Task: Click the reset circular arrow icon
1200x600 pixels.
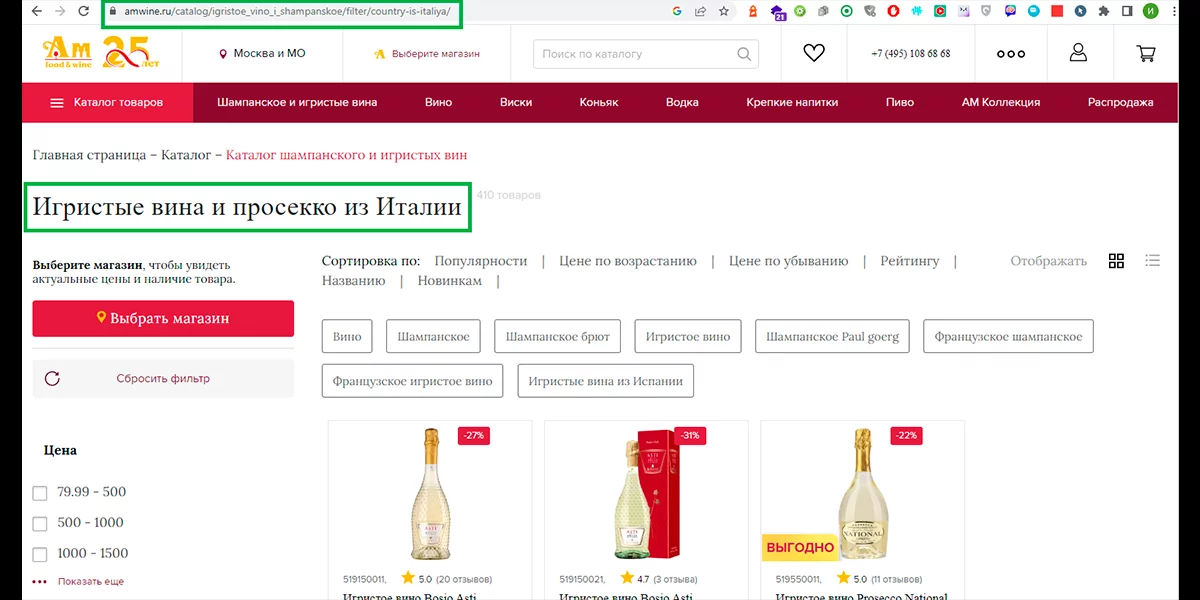Action: click(x=53, y=379)
